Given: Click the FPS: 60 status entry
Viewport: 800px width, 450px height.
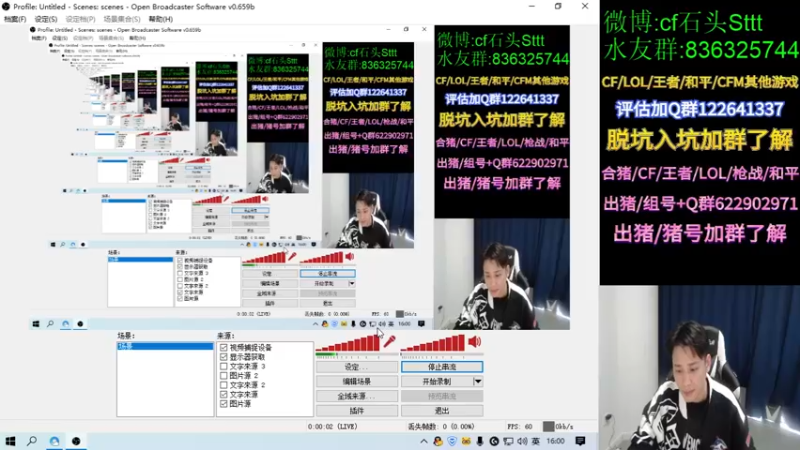Looking at the screenshot, I should tap(519, 427).
